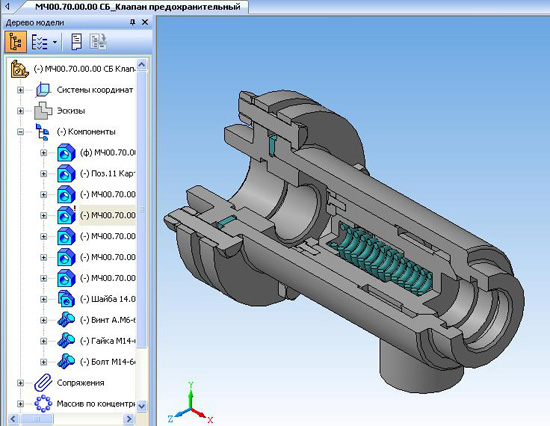The height and width of the screenshot is (426, 550).
Task: Select the highlighted (-) МЧ00.70.00 component
Action: click(x=108, y=215)
